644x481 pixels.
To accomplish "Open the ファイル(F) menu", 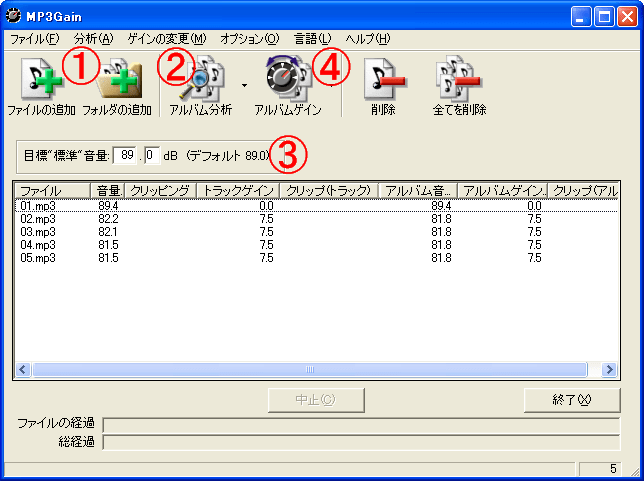I will point(34,39).
